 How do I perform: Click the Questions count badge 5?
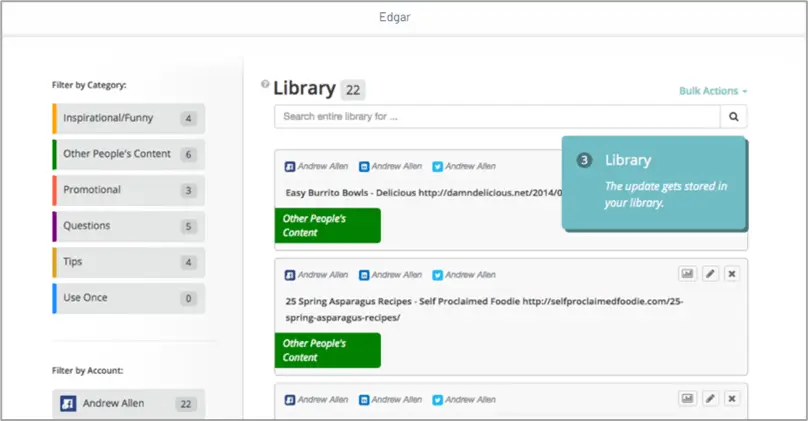188,227
